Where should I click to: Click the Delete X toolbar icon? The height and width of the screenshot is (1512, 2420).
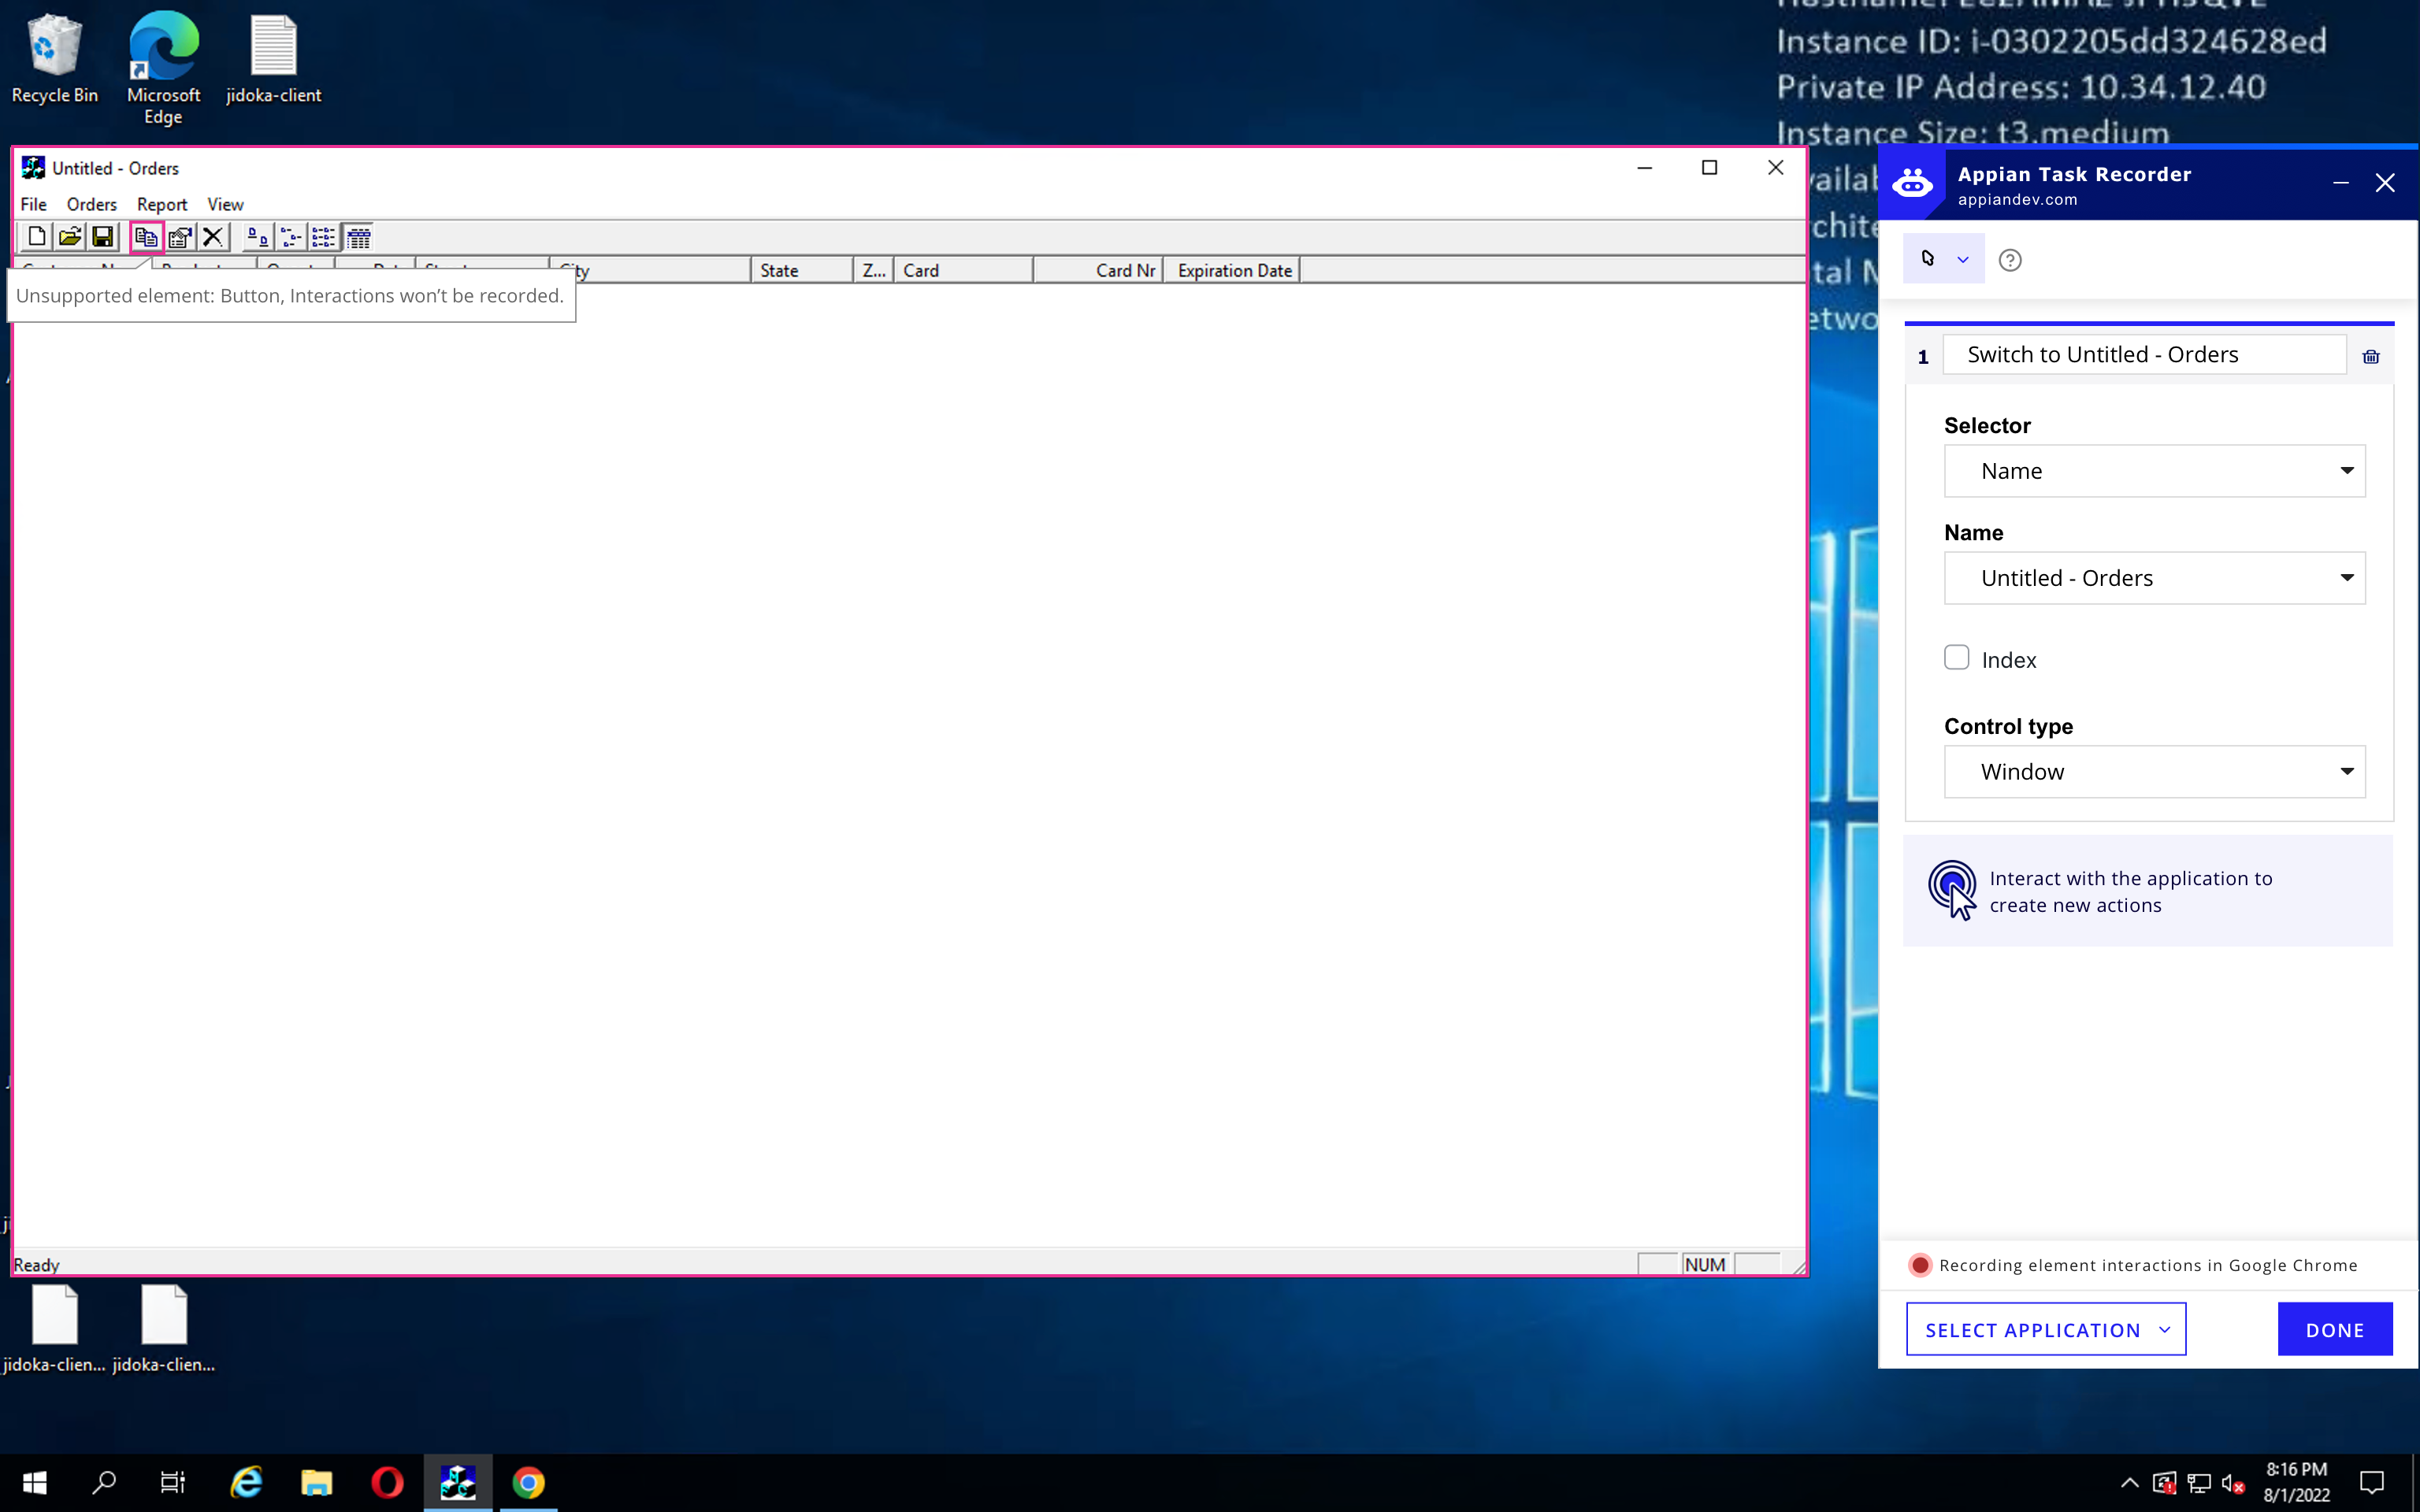[213, 237]
